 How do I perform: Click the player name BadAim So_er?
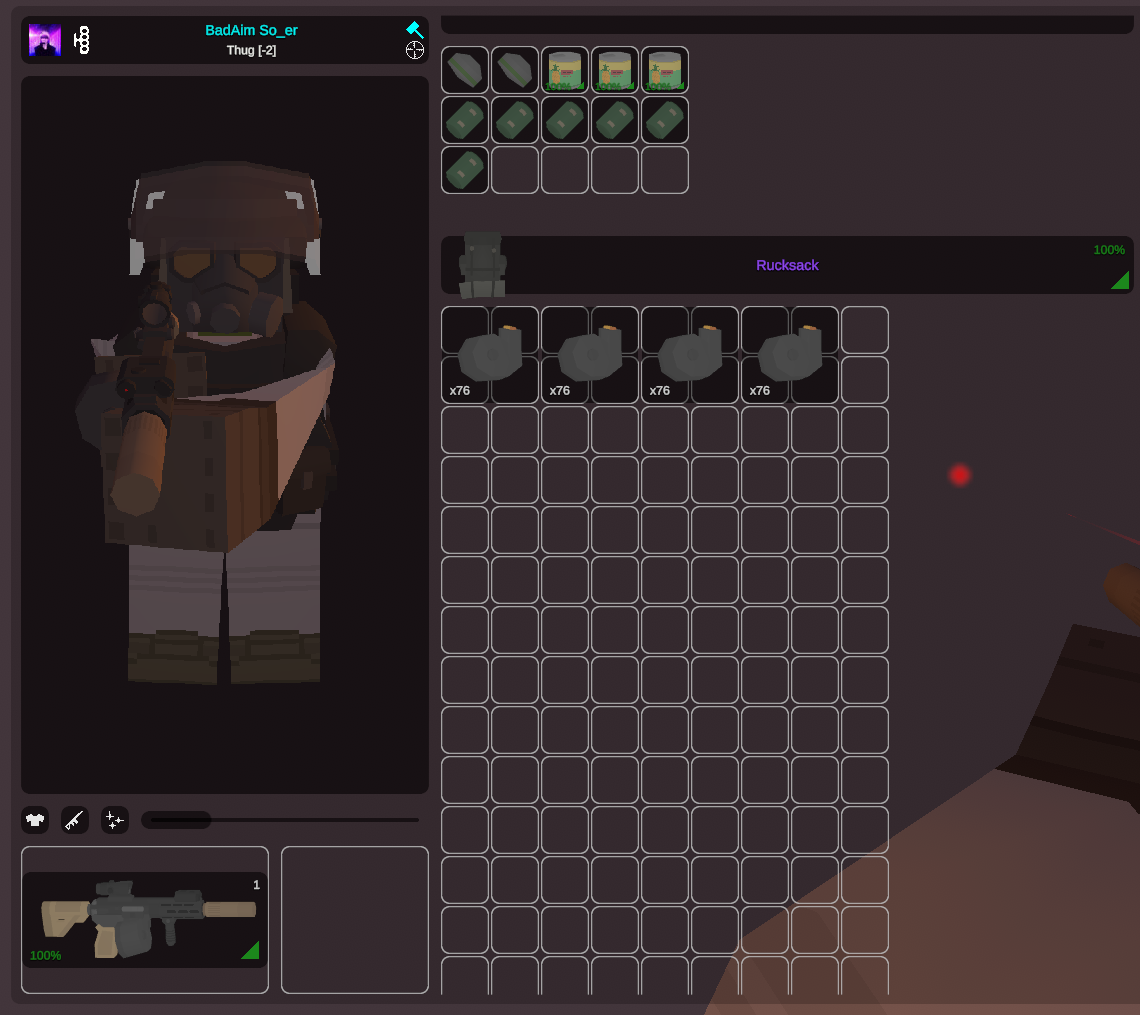click(x=251, y=31)
